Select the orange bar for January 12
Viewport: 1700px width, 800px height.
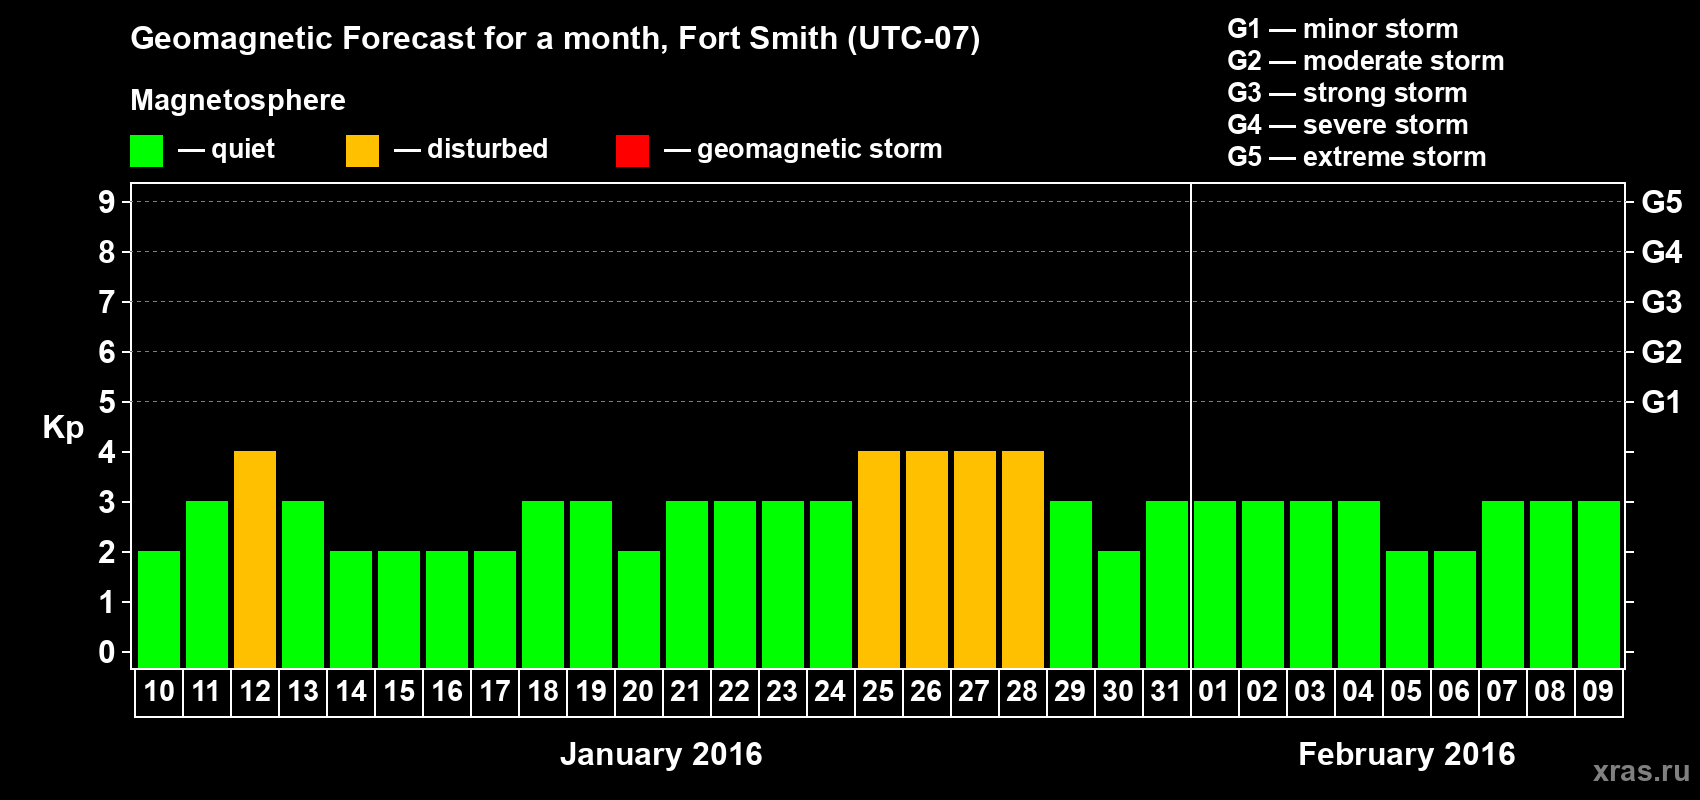tap(255, 560)
